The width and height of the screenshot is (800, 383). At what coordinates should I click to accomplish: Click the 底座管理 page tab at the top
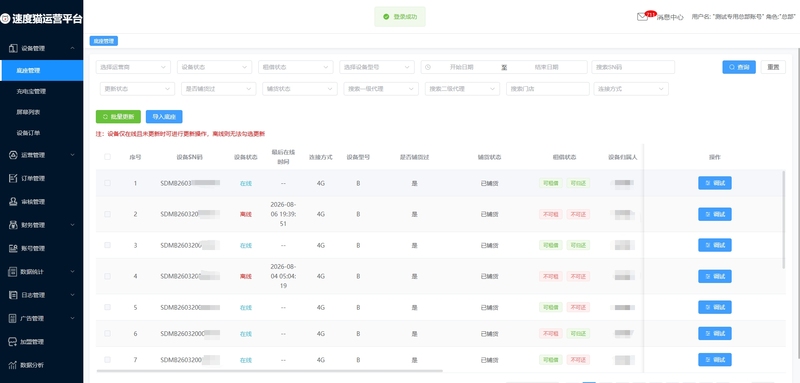(x=104, y=41)
